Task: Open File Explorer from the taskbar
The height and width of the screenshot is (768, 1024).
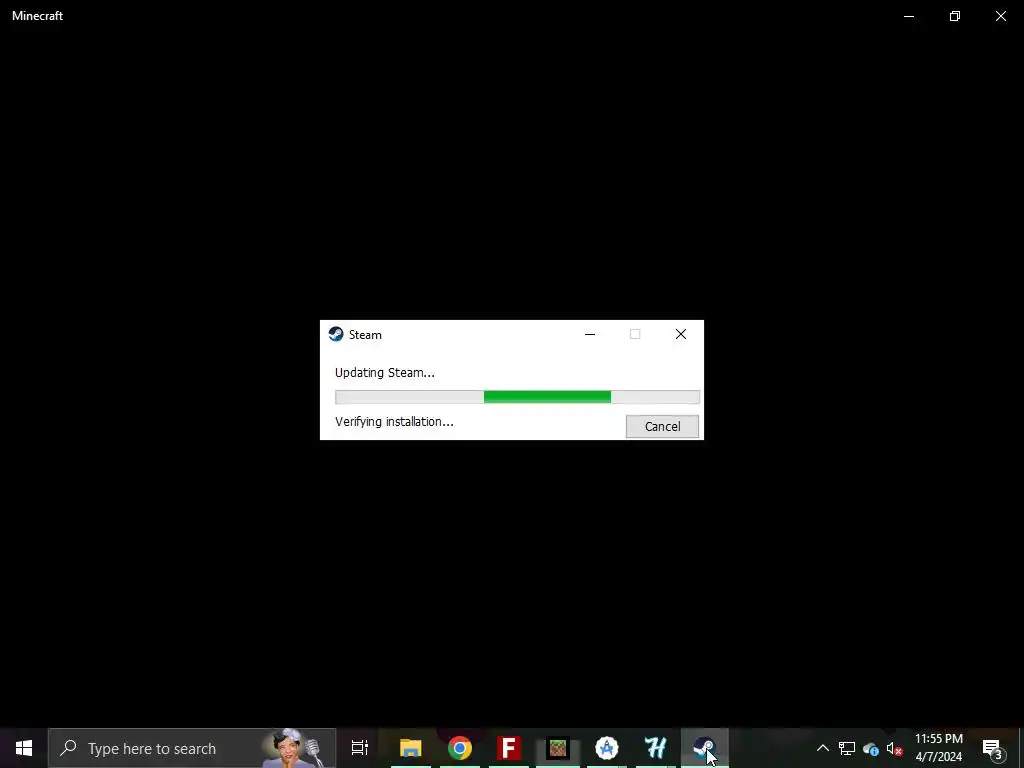Action: click(x=411, y=748)
